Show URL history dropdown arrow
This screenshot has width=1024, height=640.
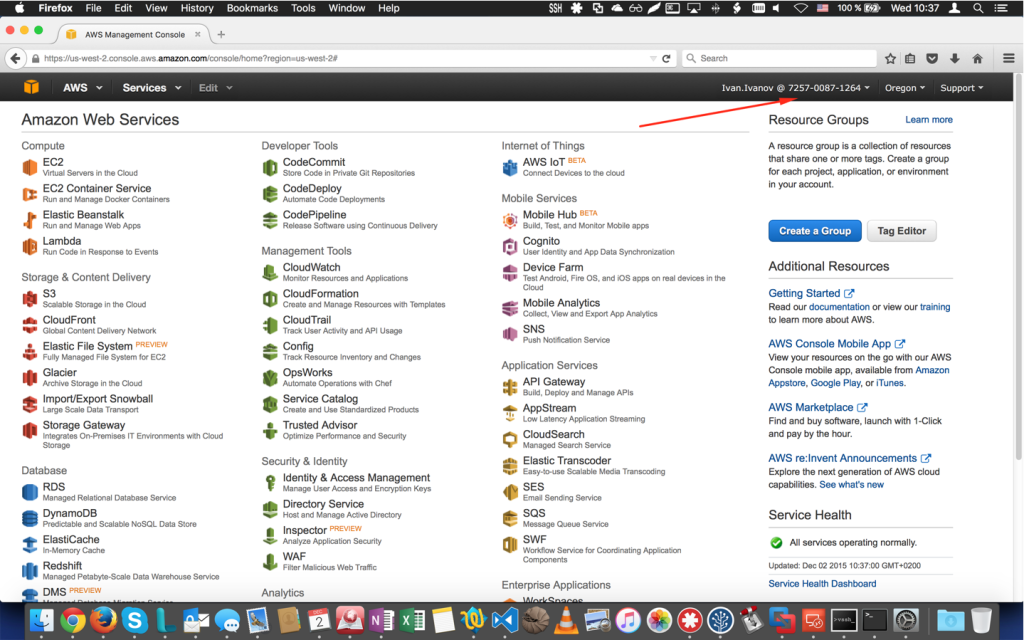pyautogui.click(x=653, y=59)
